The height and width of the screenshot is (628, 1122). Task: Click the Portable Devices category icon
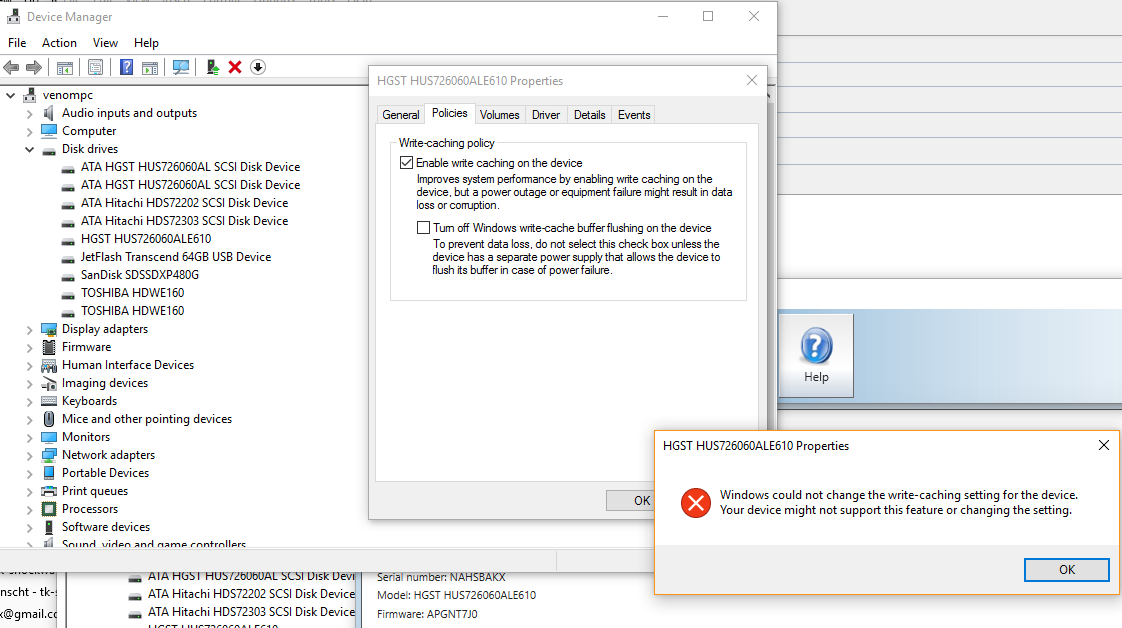[49, 473]
